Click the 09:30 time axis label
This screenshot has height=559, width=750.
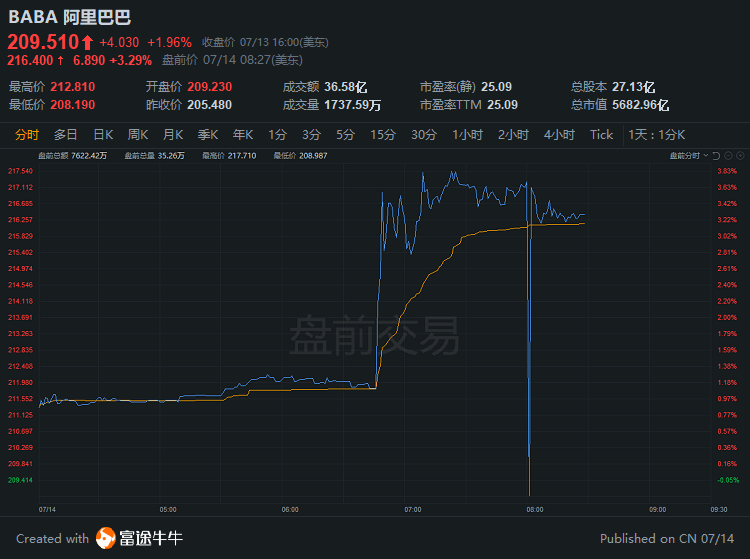(719, 510)
